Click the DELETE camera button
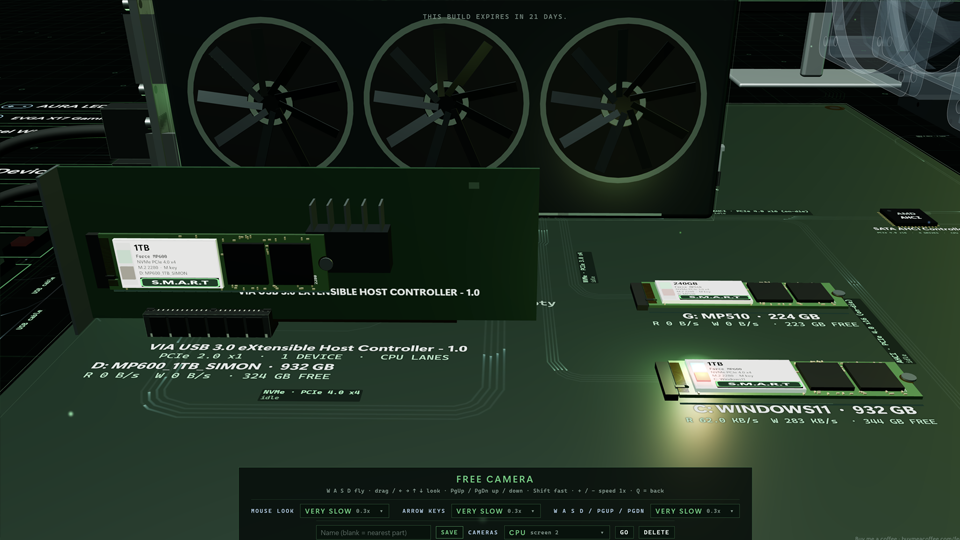960x540 pixels. tap(656, 533)
